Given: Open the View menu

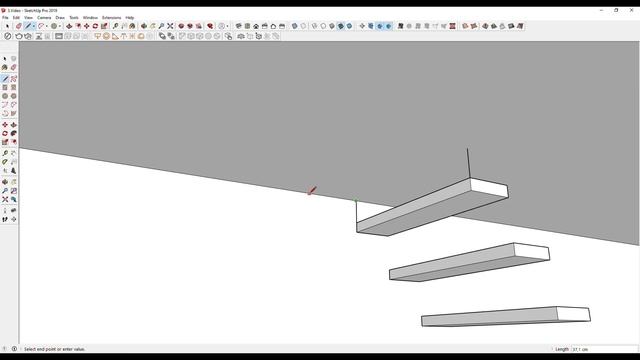Looking at the screenshot, I should click(28, 18).
